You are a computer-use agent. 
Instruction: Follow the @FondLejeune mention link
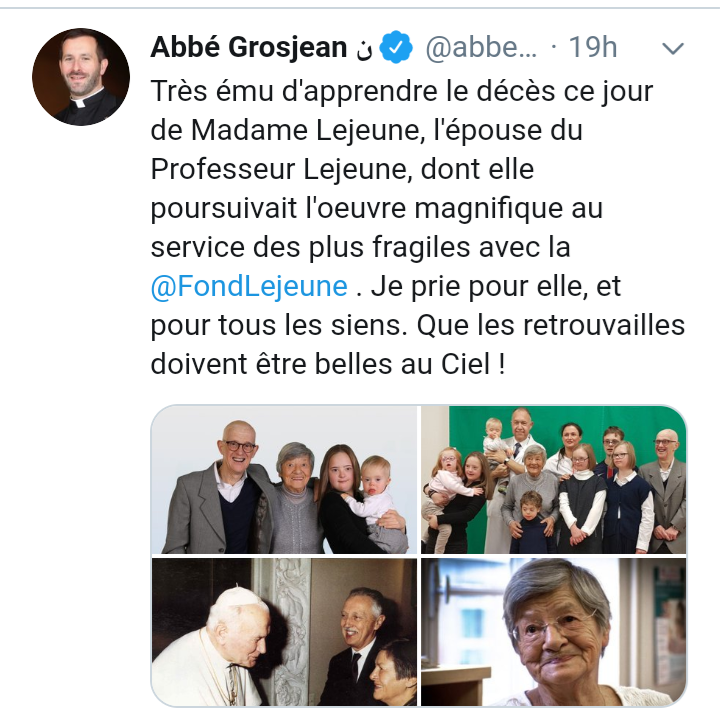click(249, 287)
